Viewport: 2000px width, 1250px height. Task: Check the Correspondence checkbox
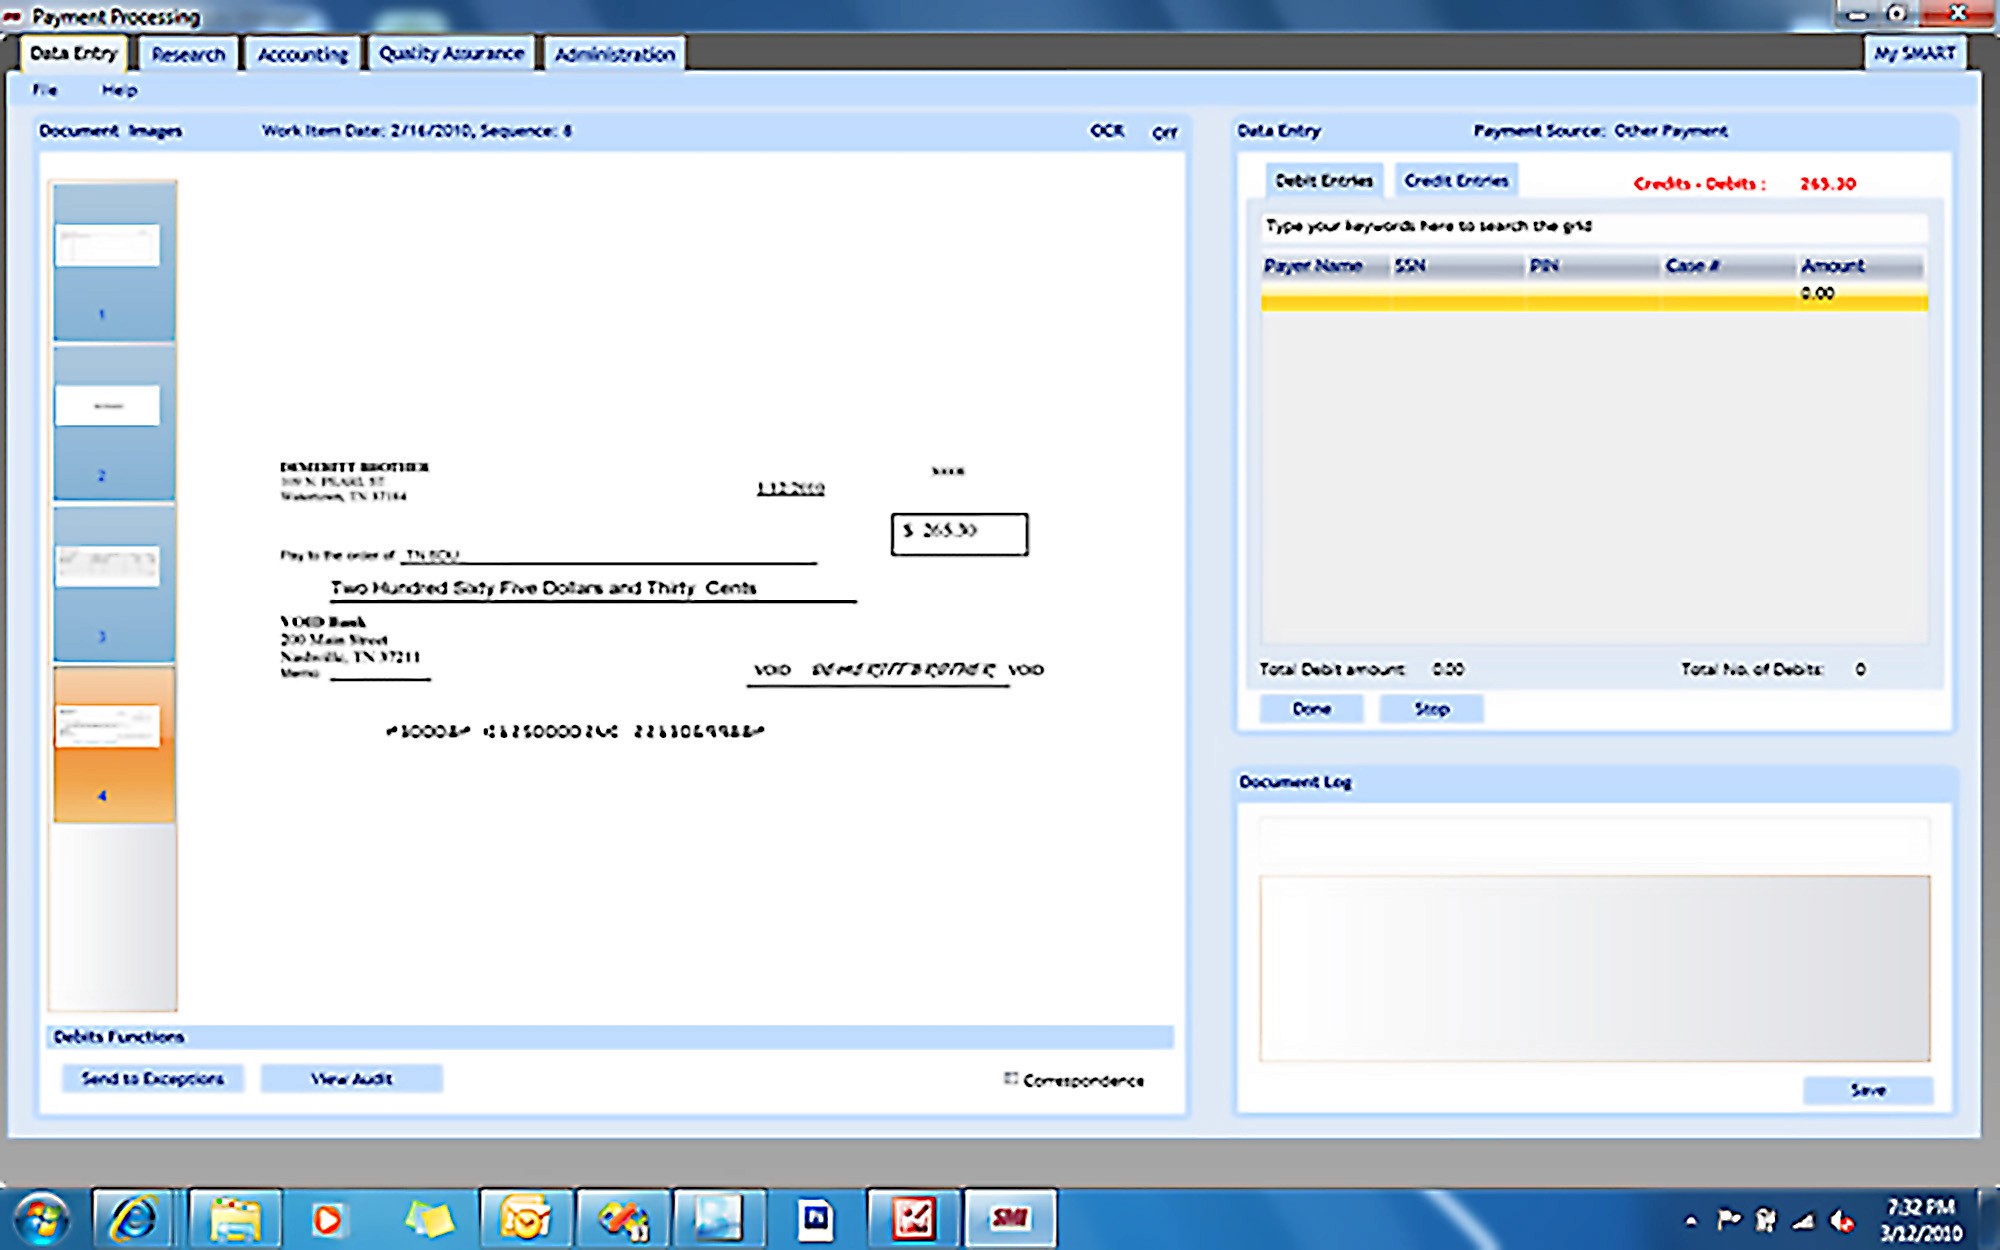point(1011,1079)
